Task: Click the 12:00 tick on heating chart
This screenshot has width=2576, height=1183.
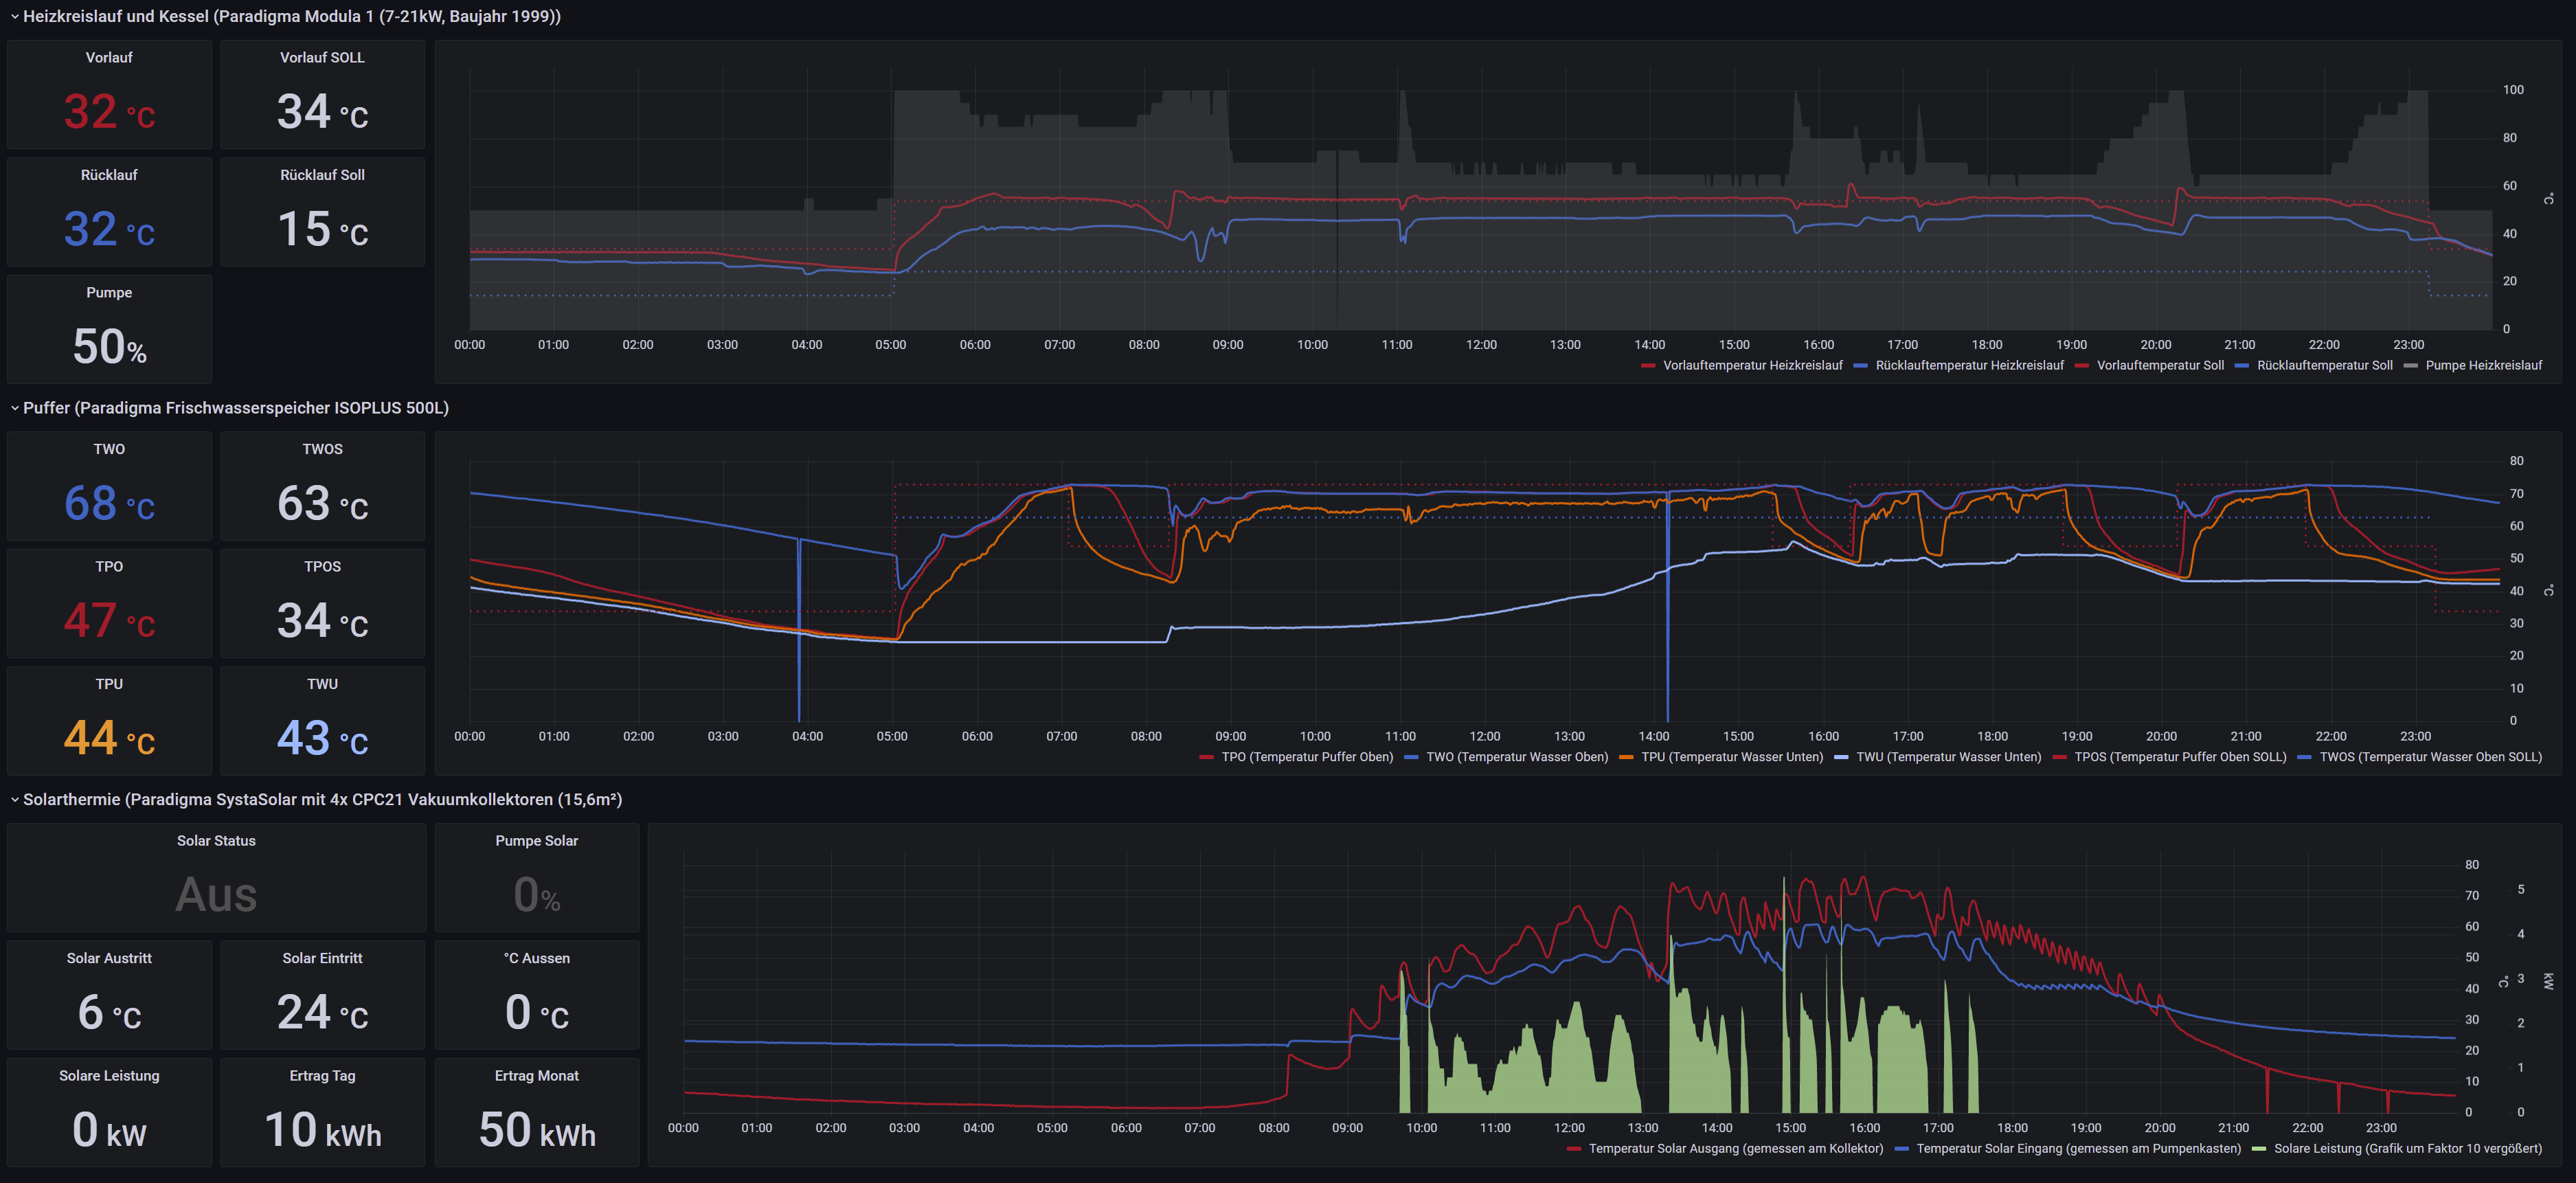Action: pyautogui.click(x=1481, y=345)
